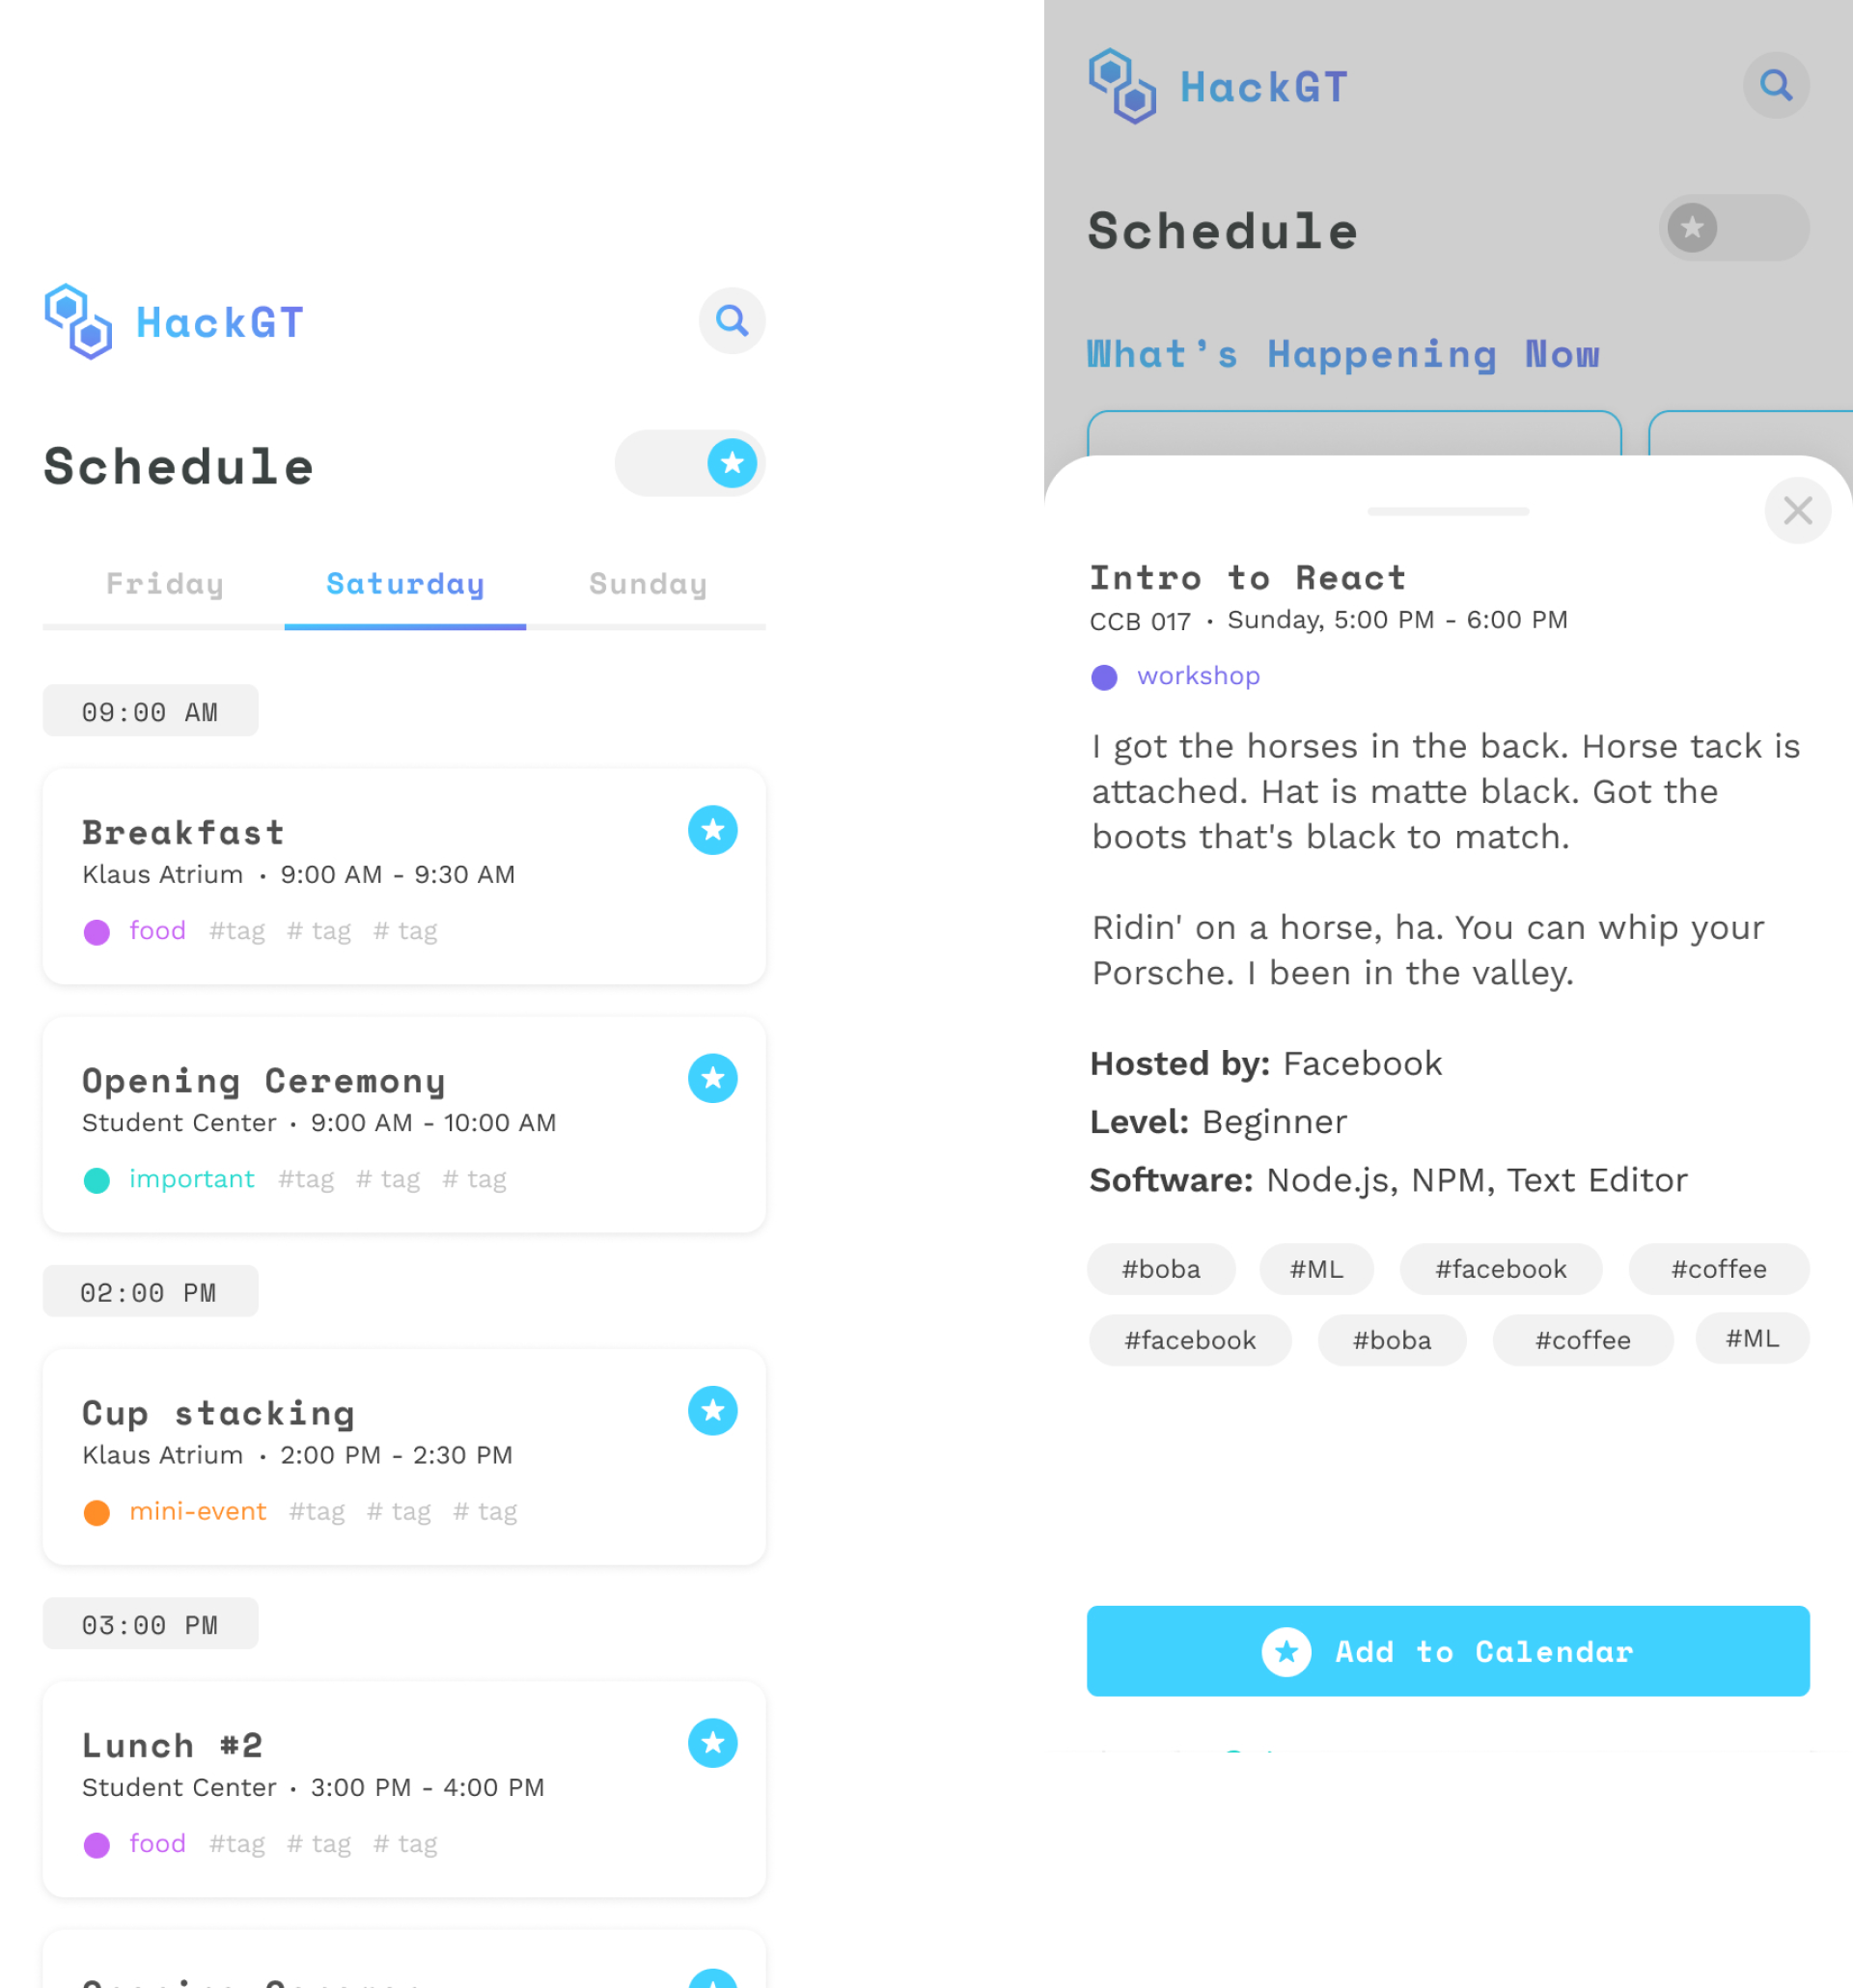Click the favorites star icon on Breakfast

click(712, 830)
